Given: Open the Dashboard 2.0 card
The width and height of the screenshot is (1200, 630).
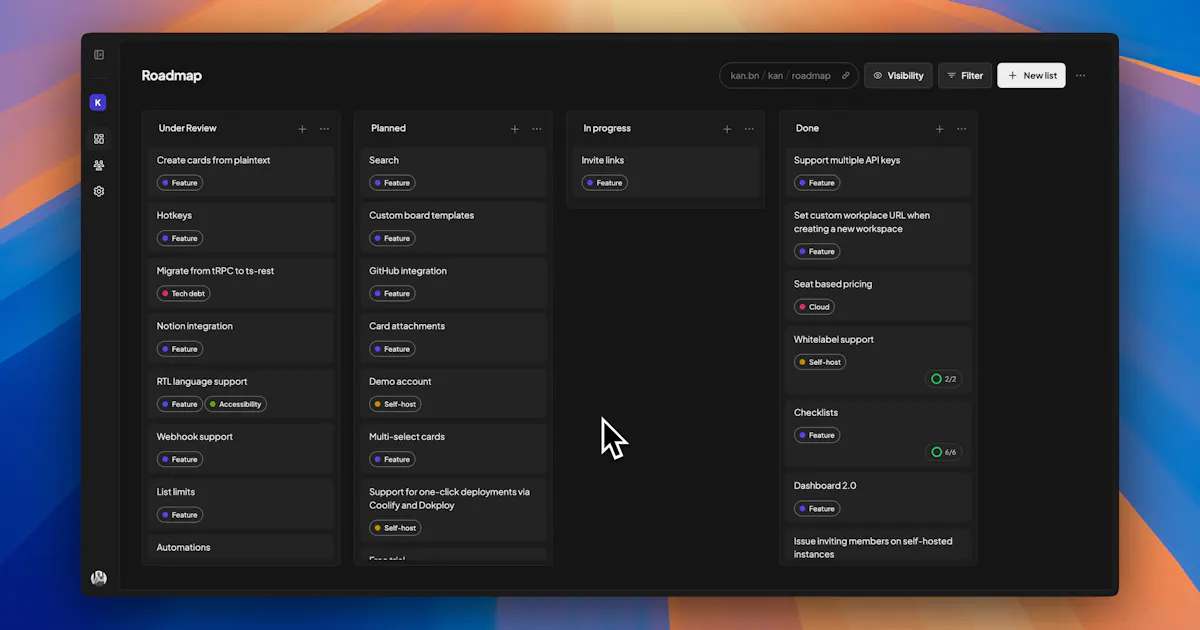Looking at the screenshot, I should 878,497.
